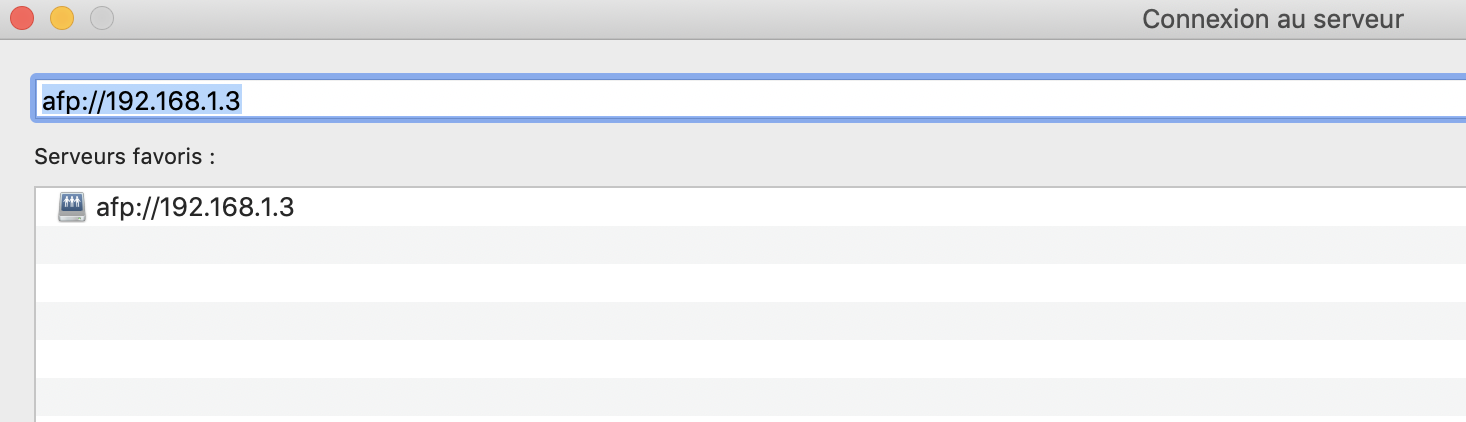Click the highlighted afp://192.168.1.3 text in address field
The image size is (1466, 422).
141,100
